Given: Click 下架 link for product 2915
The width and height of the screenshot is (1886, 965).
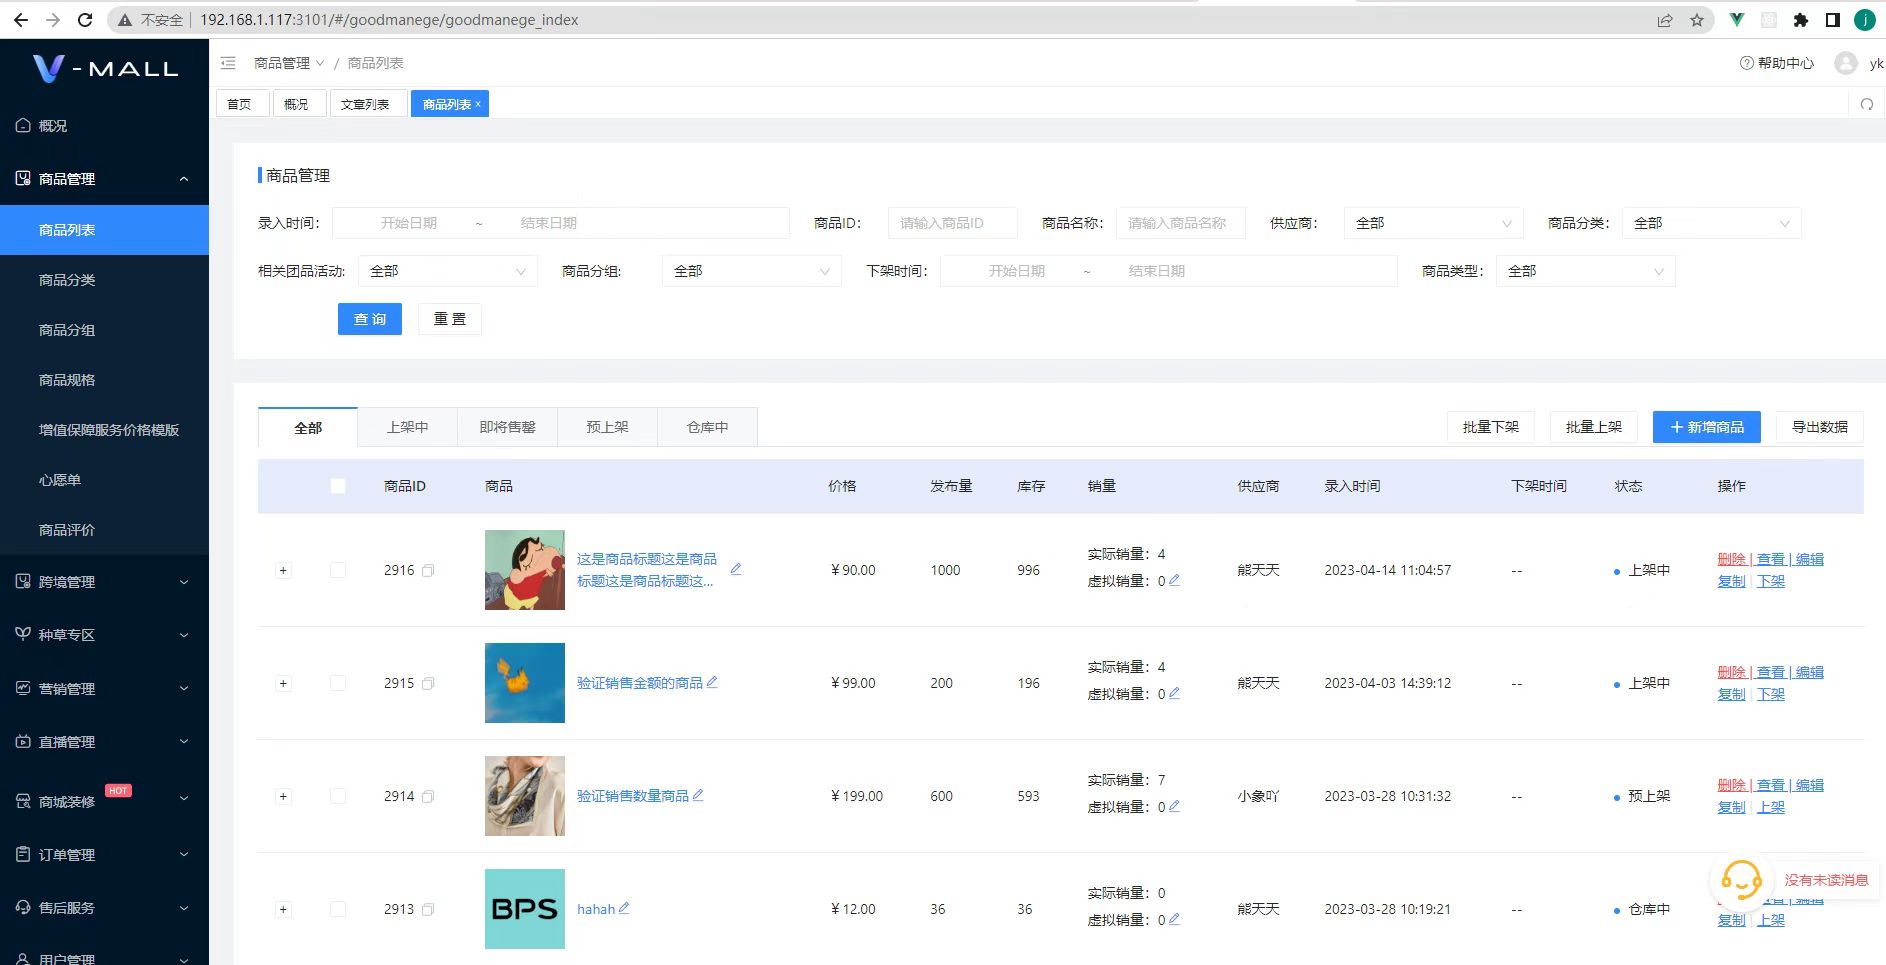Looking at the screenshot, I should (1771, 694).
